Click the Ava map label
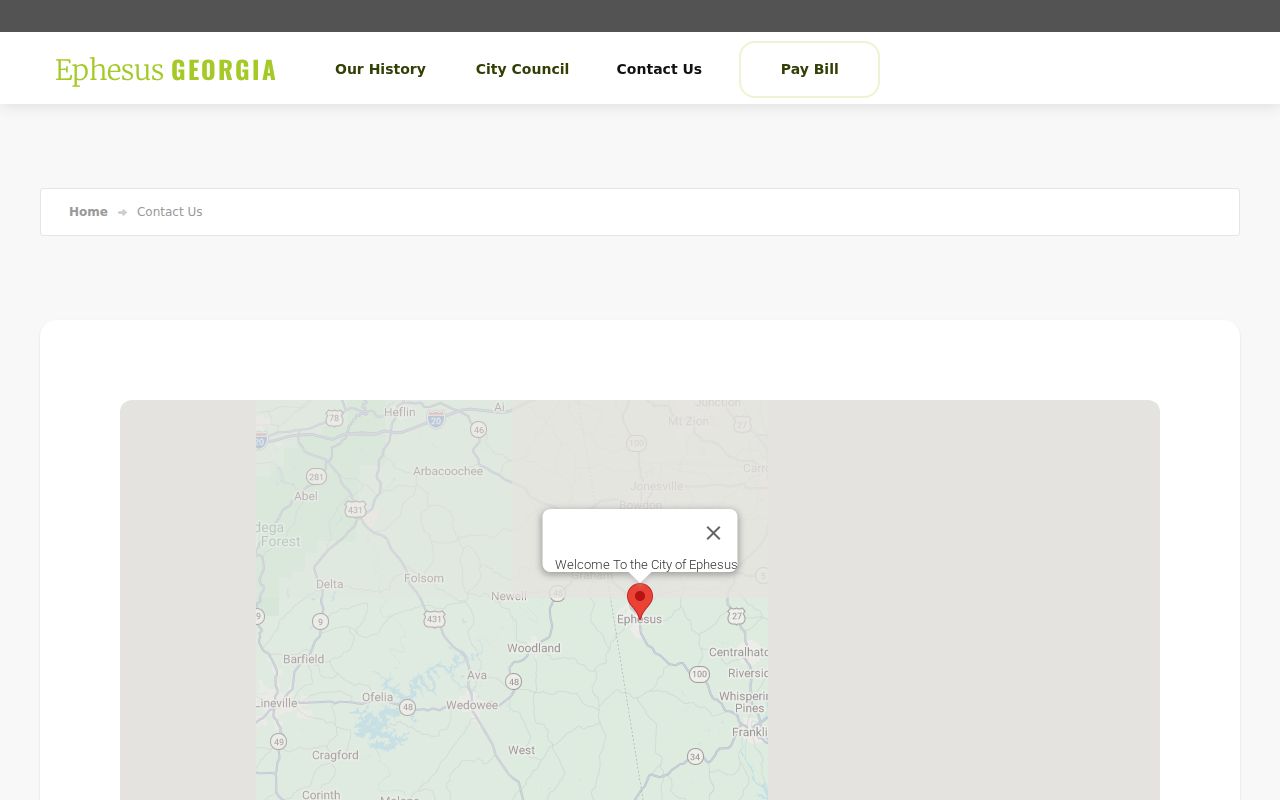The image size is (1280, 800). click(477, 675)
